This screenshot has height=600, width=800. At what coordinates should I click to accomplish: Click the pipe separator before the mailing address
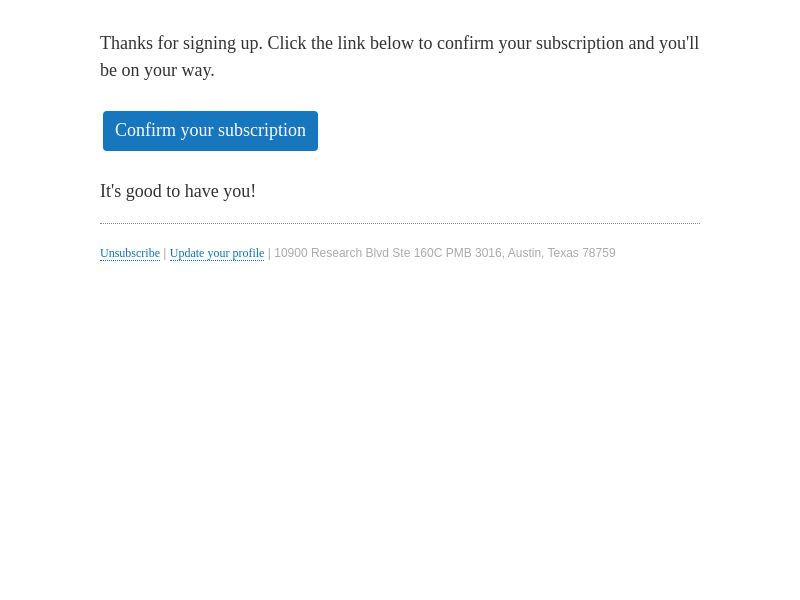pos(269,253)
